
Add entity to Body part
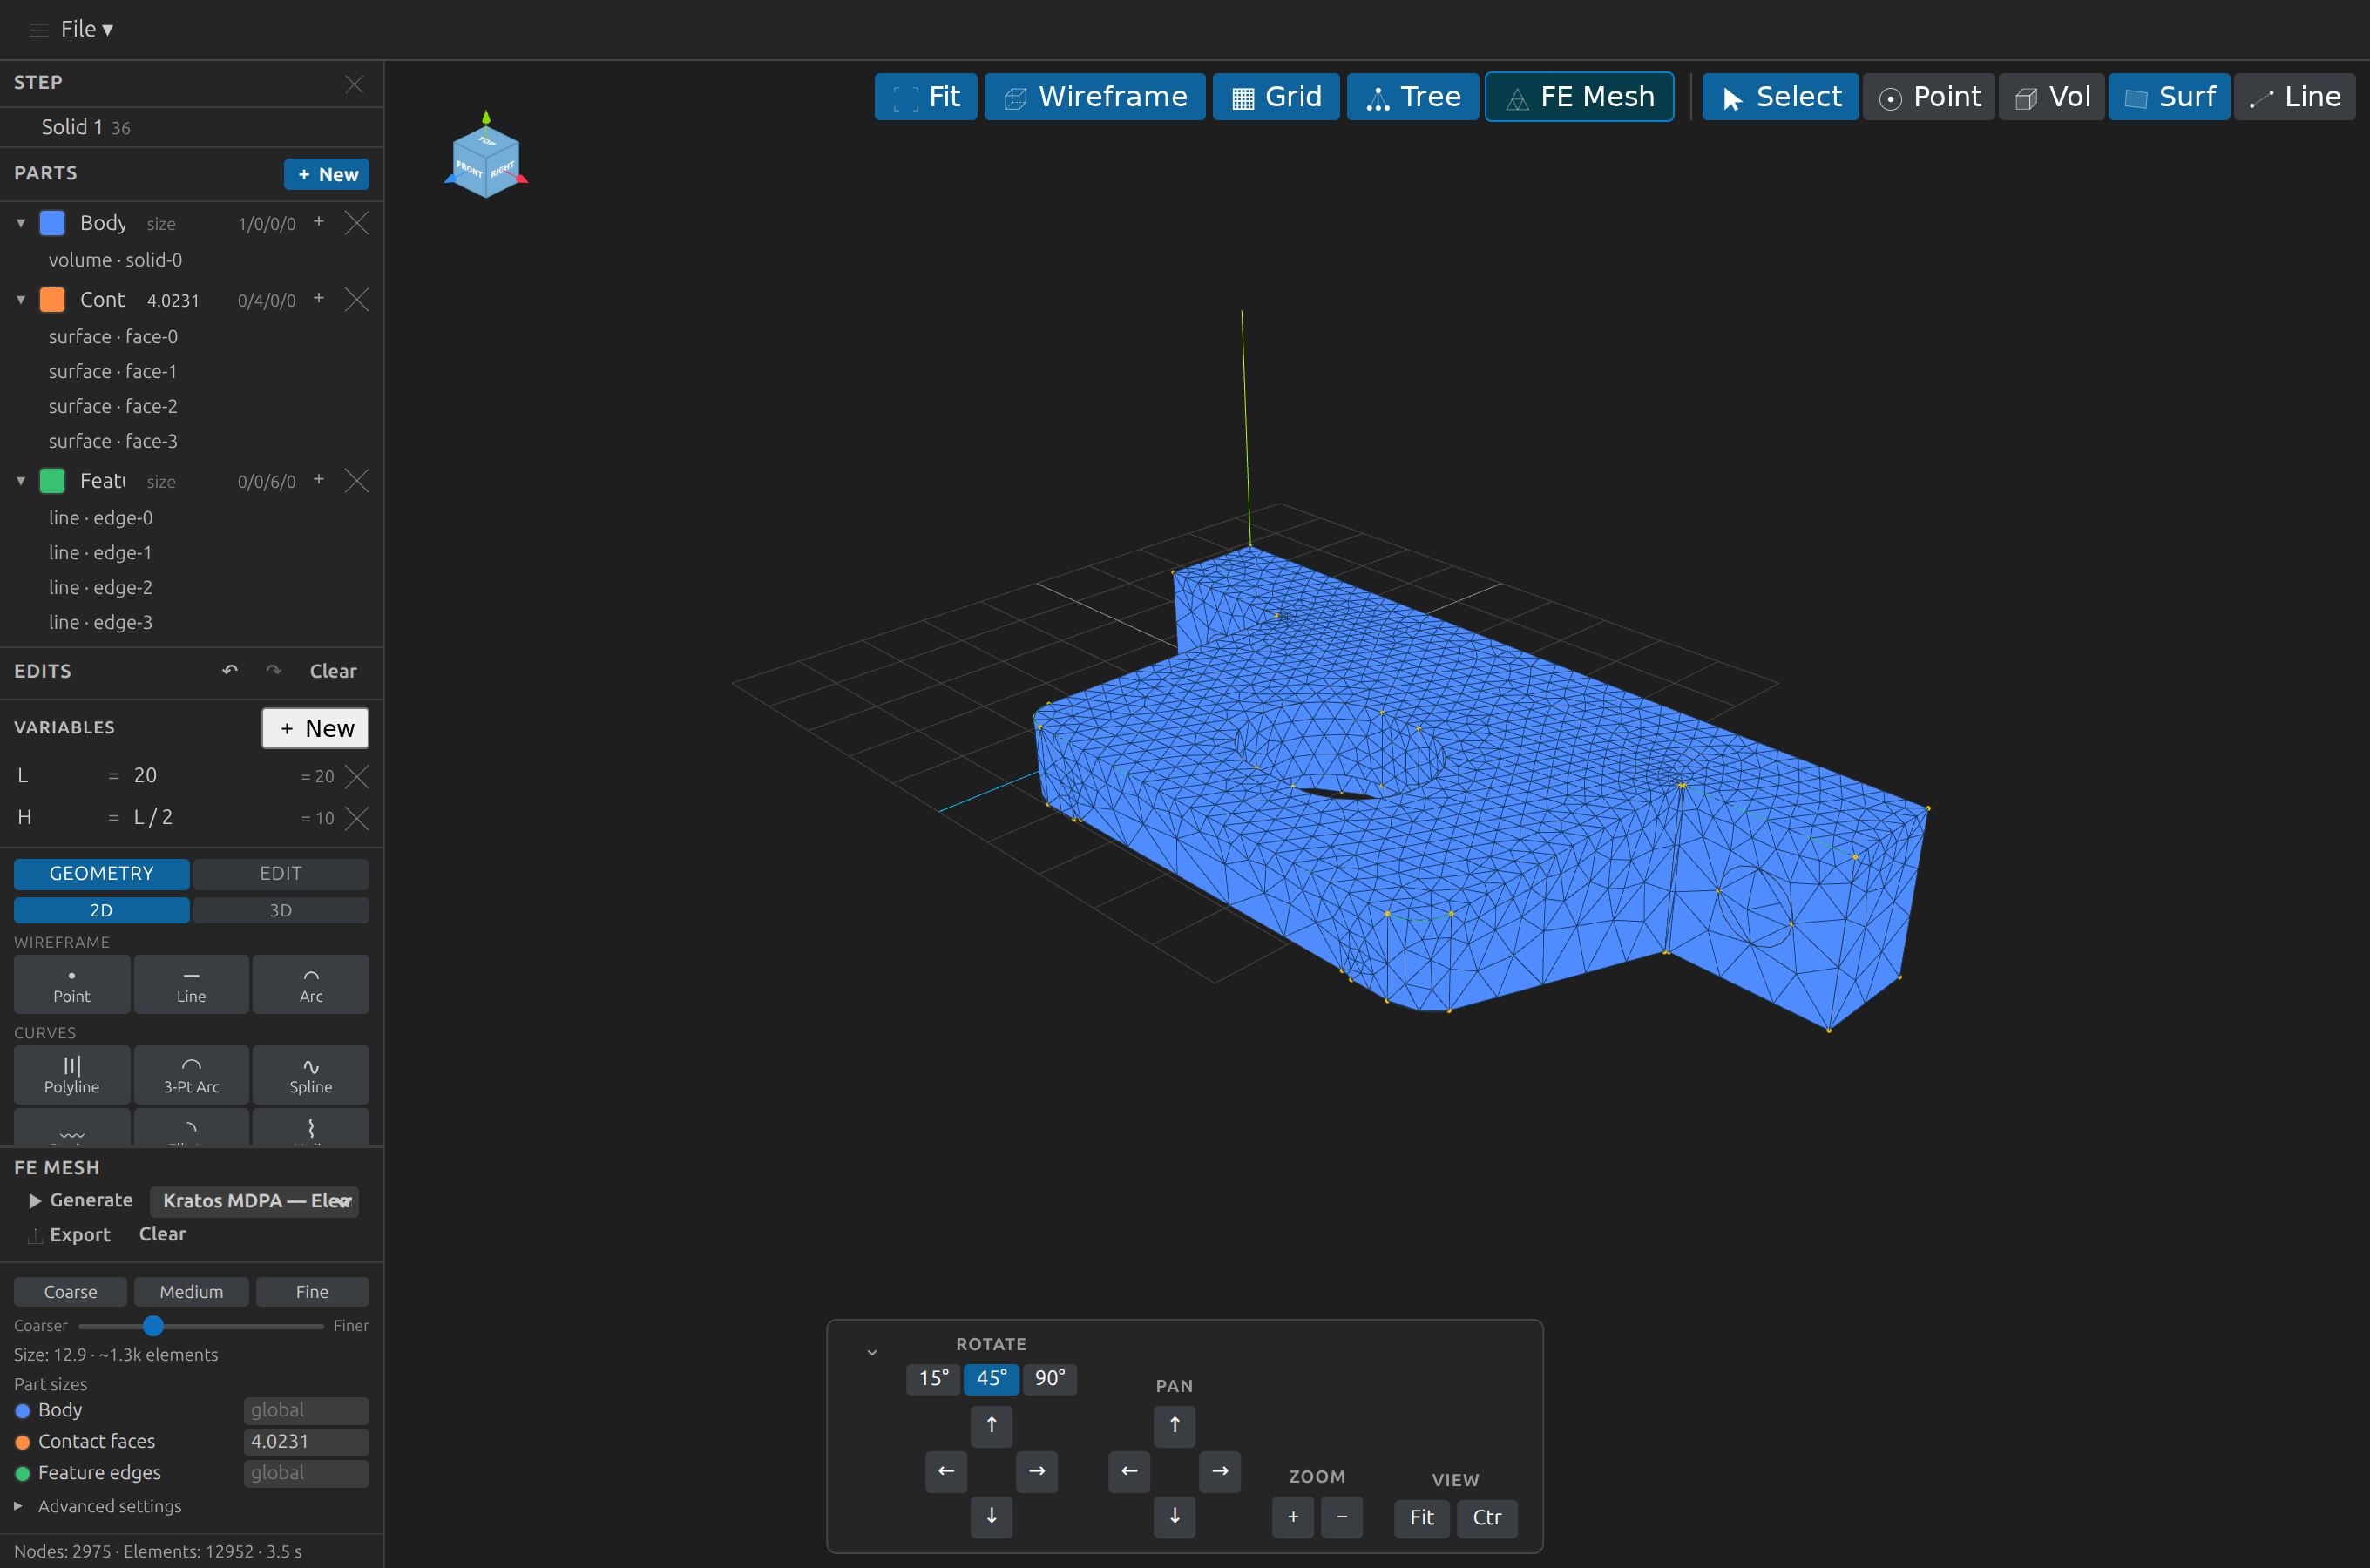[319, 221]
